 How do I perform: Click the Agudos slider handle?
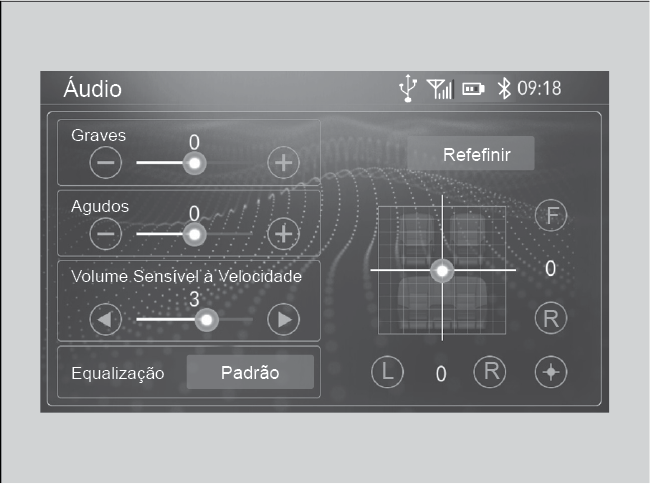pyautogui.click(x=194, y=234)
